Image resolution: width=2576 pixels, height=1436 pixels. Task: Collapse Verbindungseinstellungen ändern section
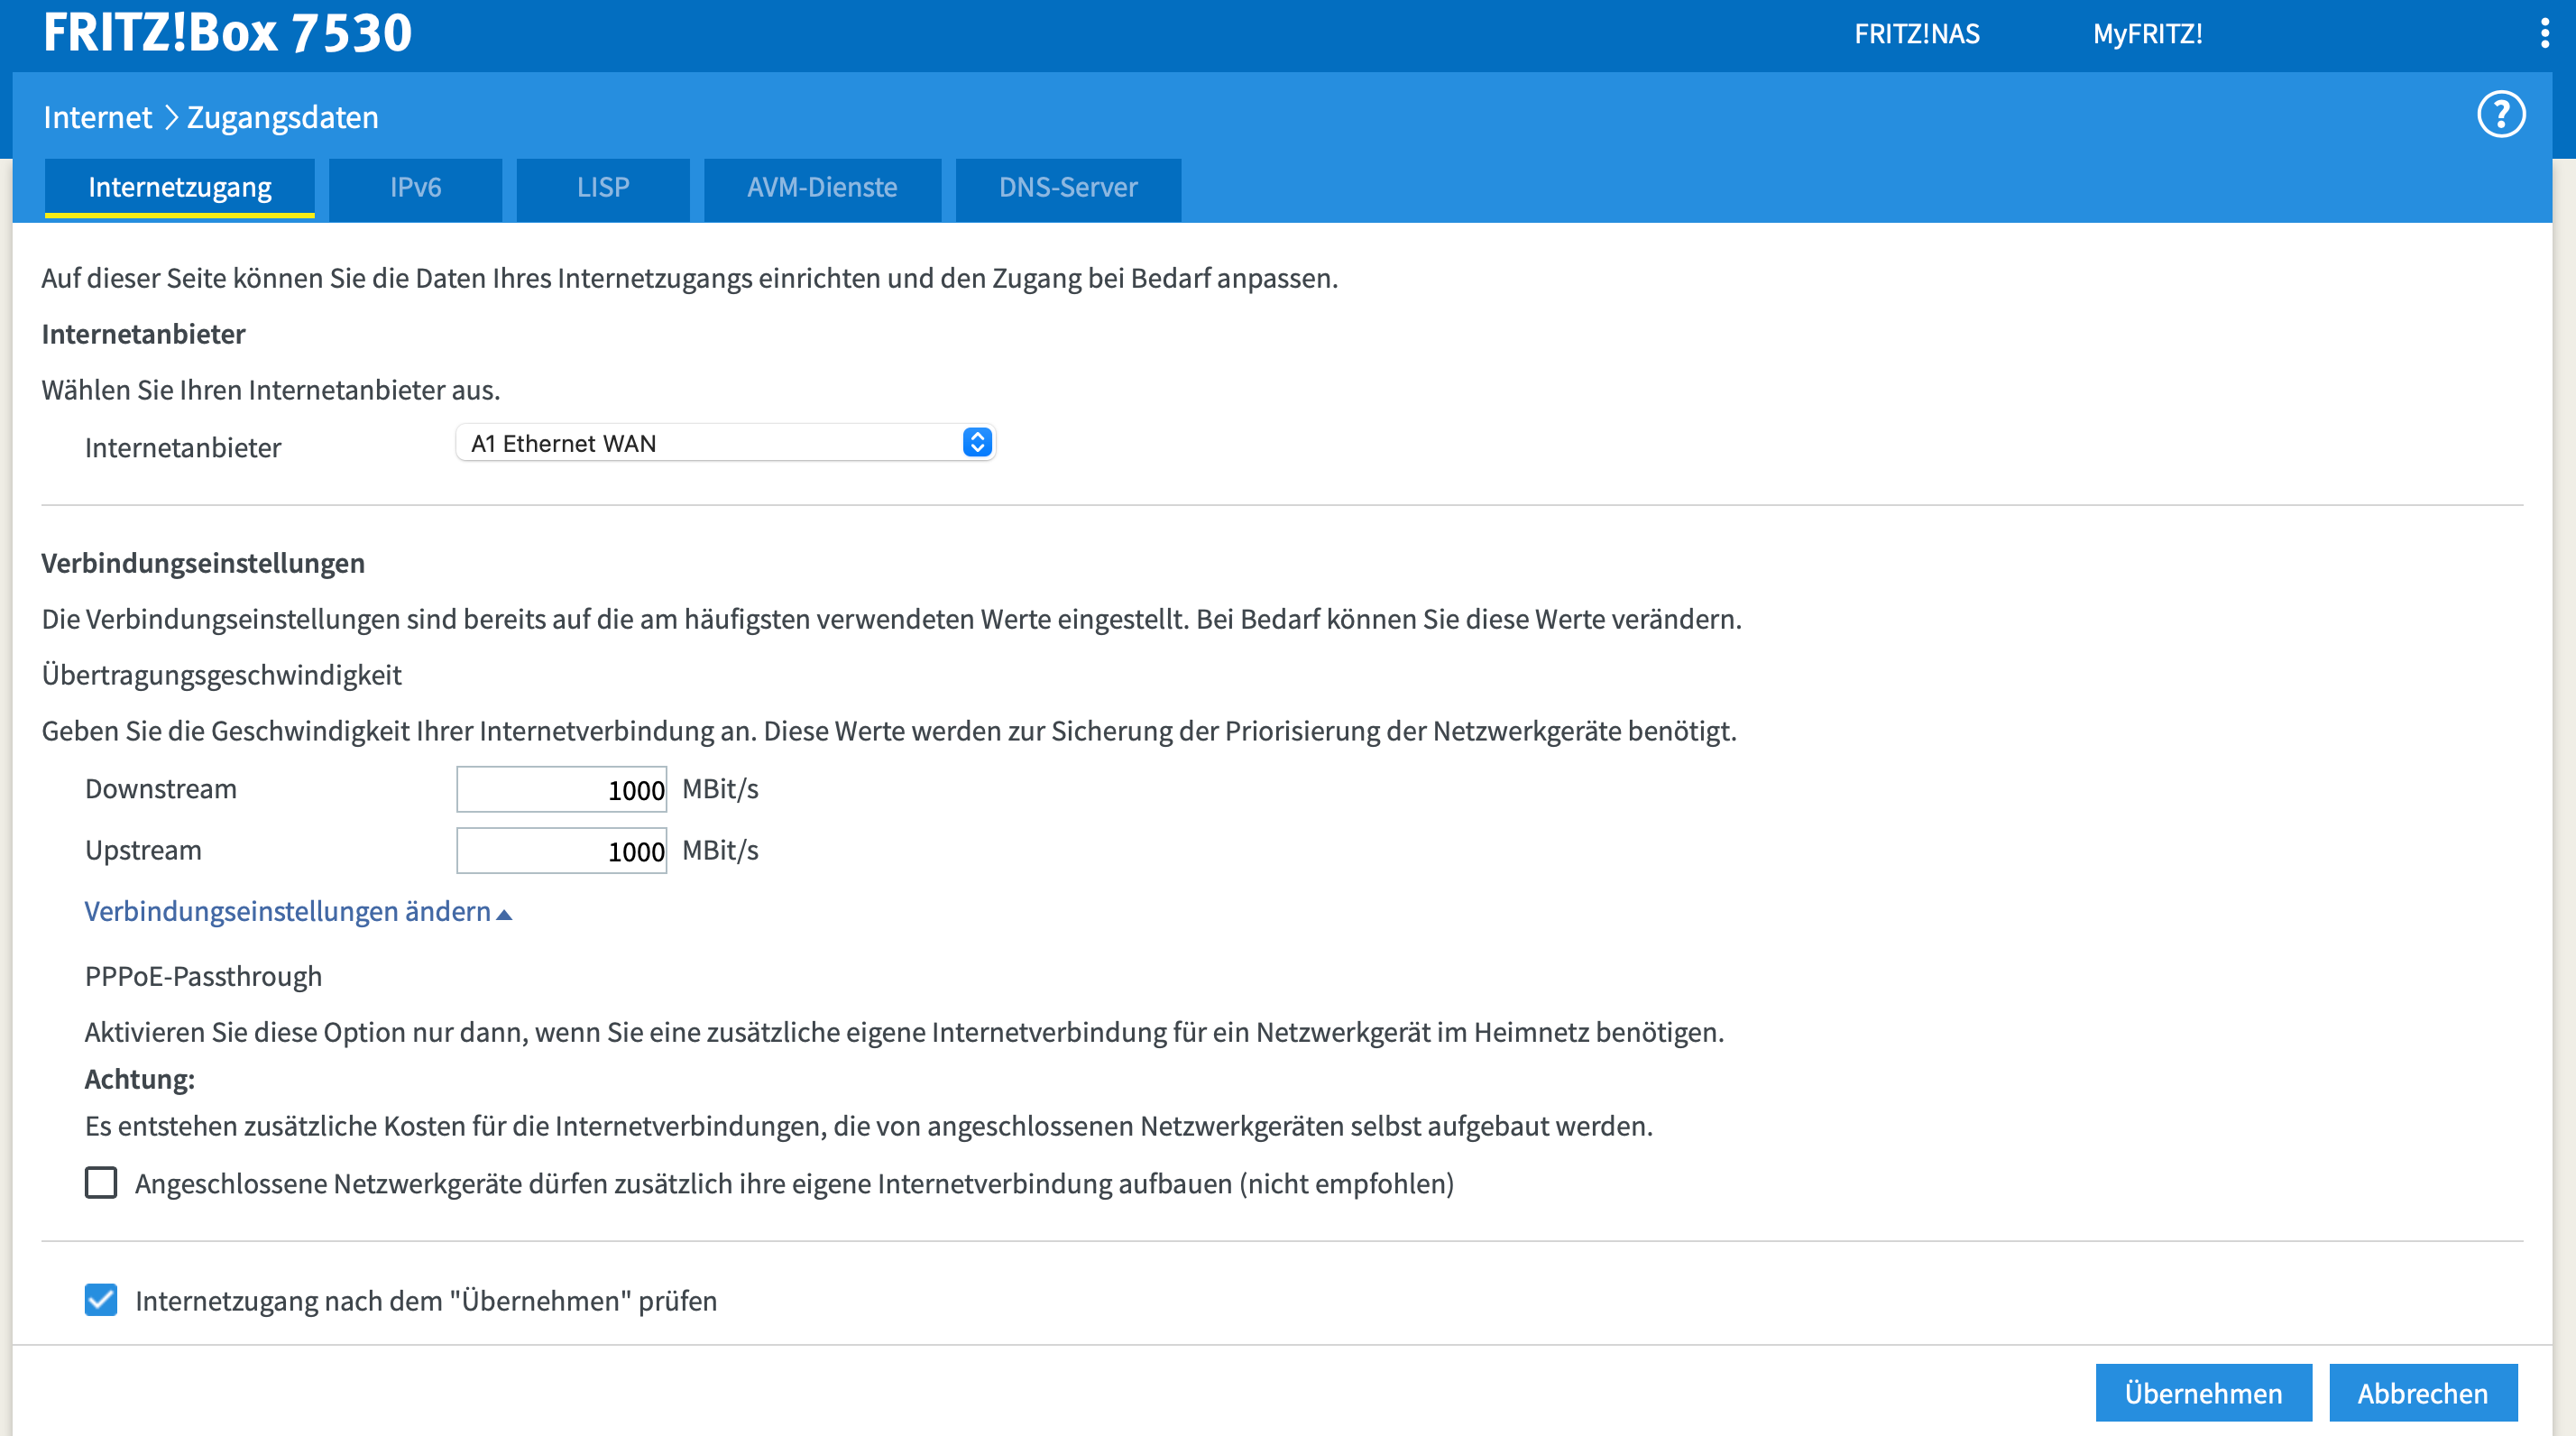click(298, 911)
